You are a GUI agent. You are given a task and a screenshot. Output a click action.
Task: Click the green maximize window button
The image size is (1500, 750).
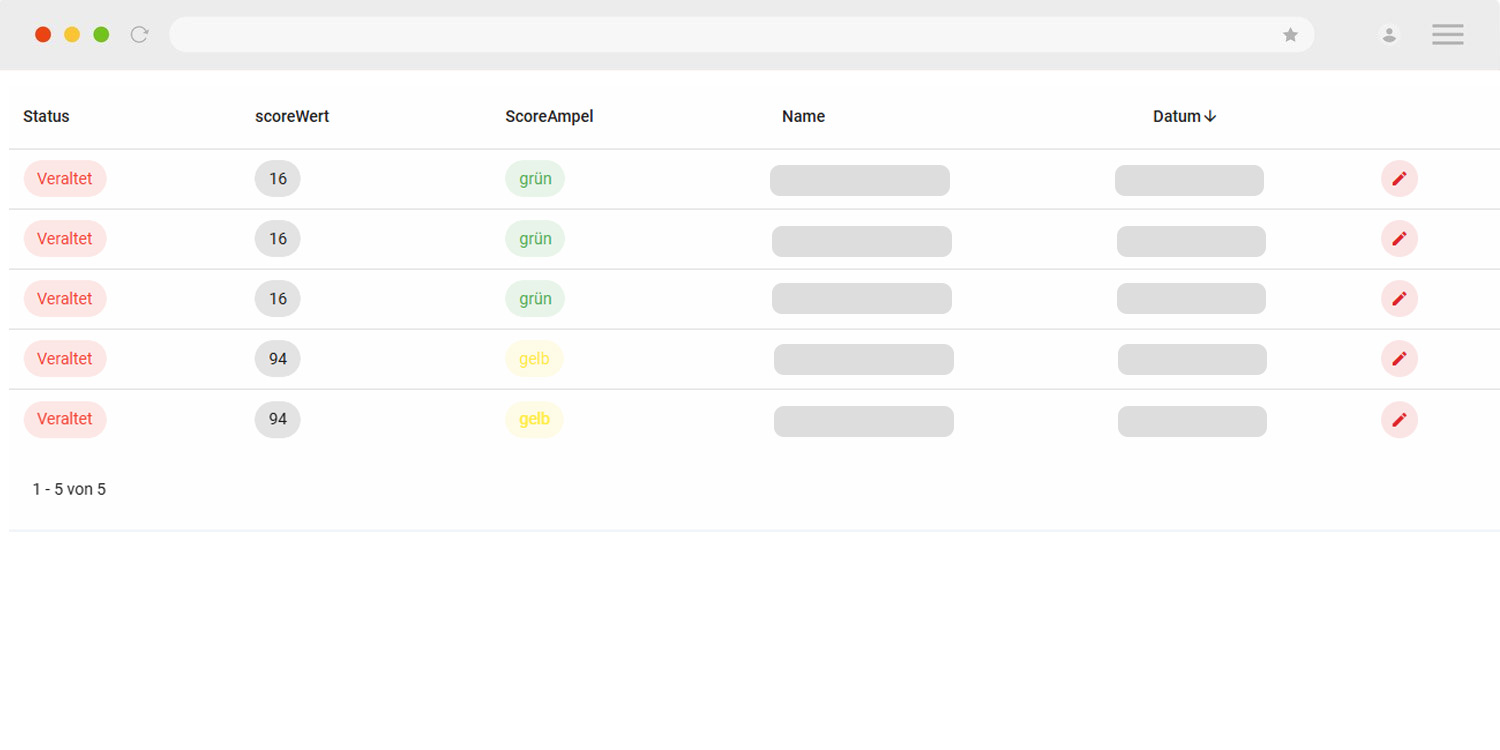point(101,35)
